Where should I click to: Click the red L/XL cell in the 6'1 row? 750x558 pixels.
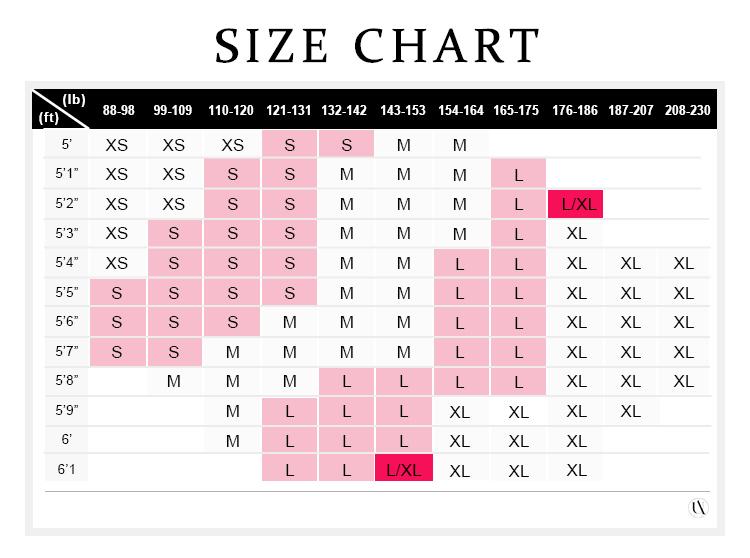403,470
